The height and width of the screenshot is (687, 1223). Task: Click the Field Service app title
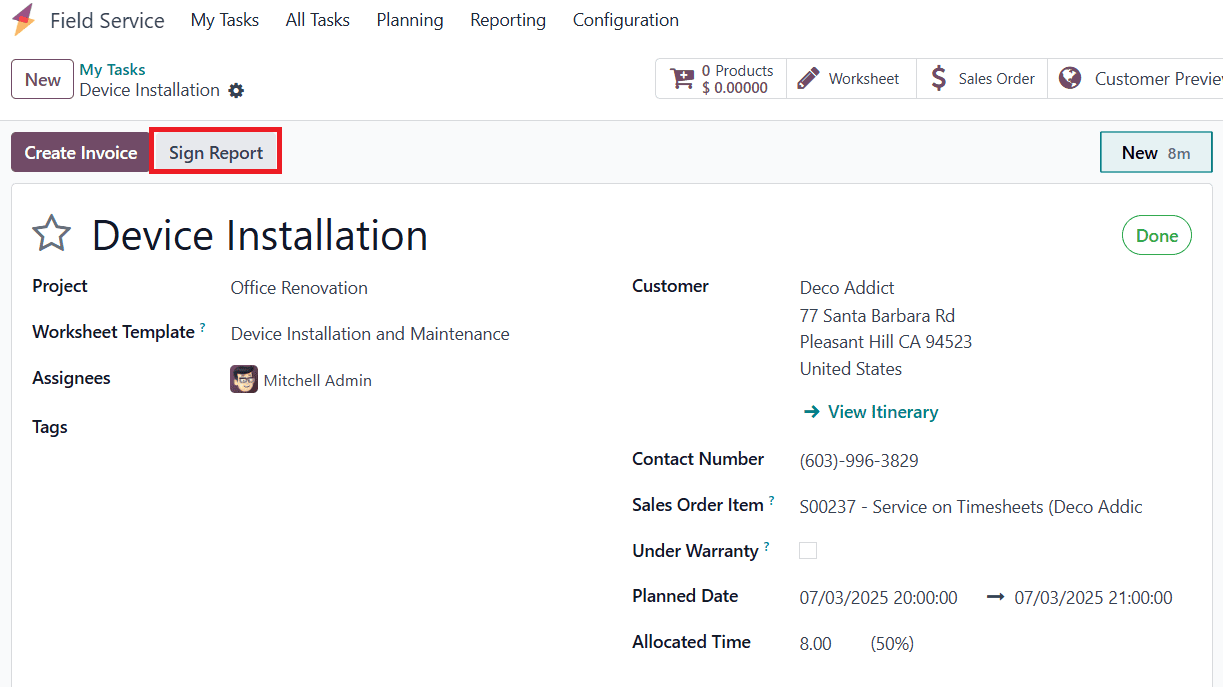tap(107, 20)
